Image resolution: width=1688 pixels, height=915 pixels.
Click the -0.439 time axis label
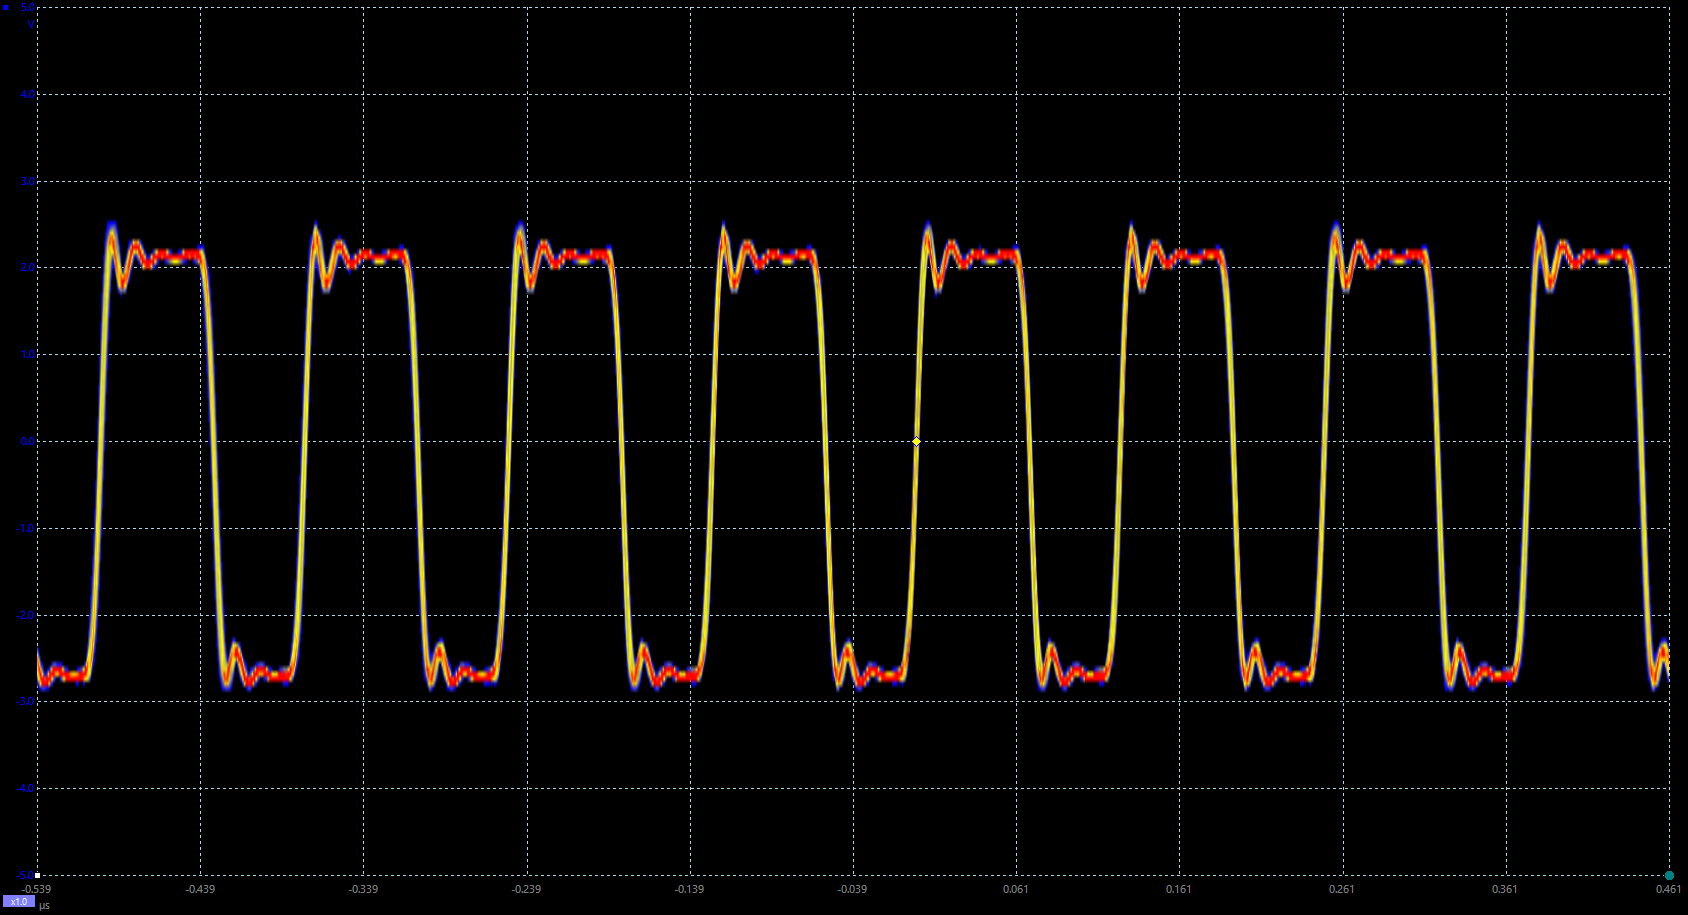(200, 889)
